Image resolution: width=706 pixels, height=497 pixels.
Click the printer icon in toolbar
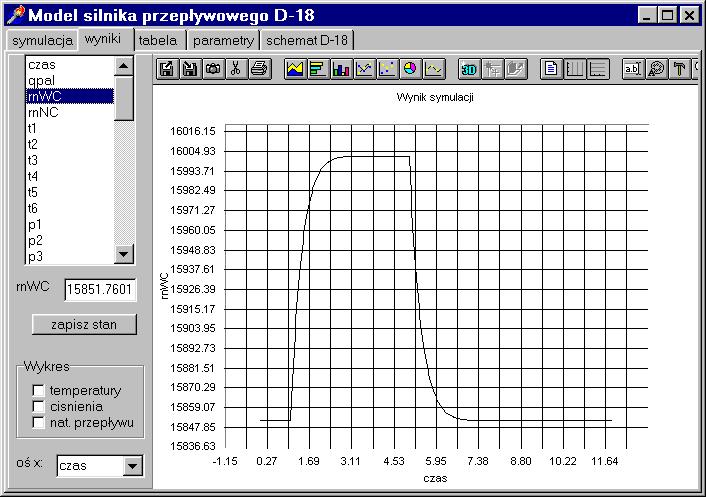(x=259, y=69)
